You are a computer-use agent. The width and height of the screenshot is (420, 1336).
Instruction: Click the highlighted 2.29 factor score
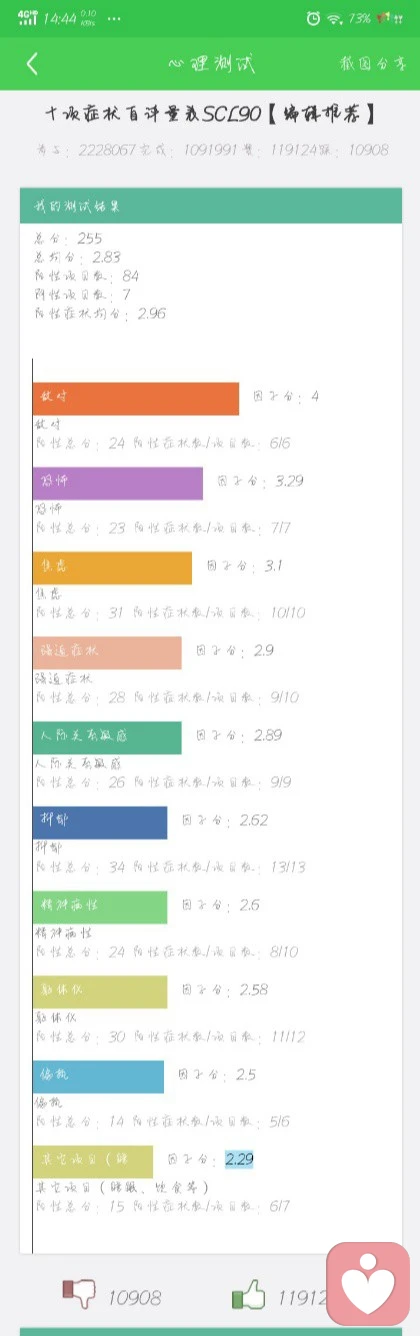point(239,1160)
